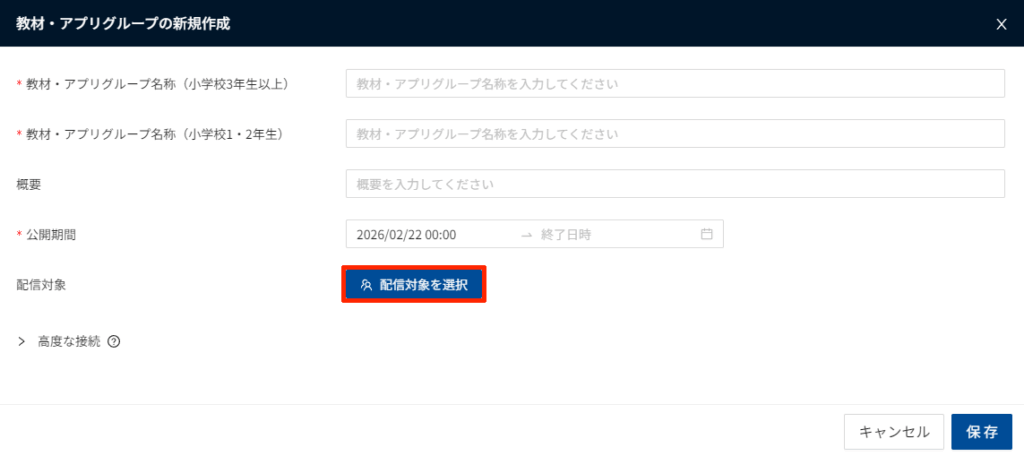Click the calendar icon in 公開期間 field

706,234
